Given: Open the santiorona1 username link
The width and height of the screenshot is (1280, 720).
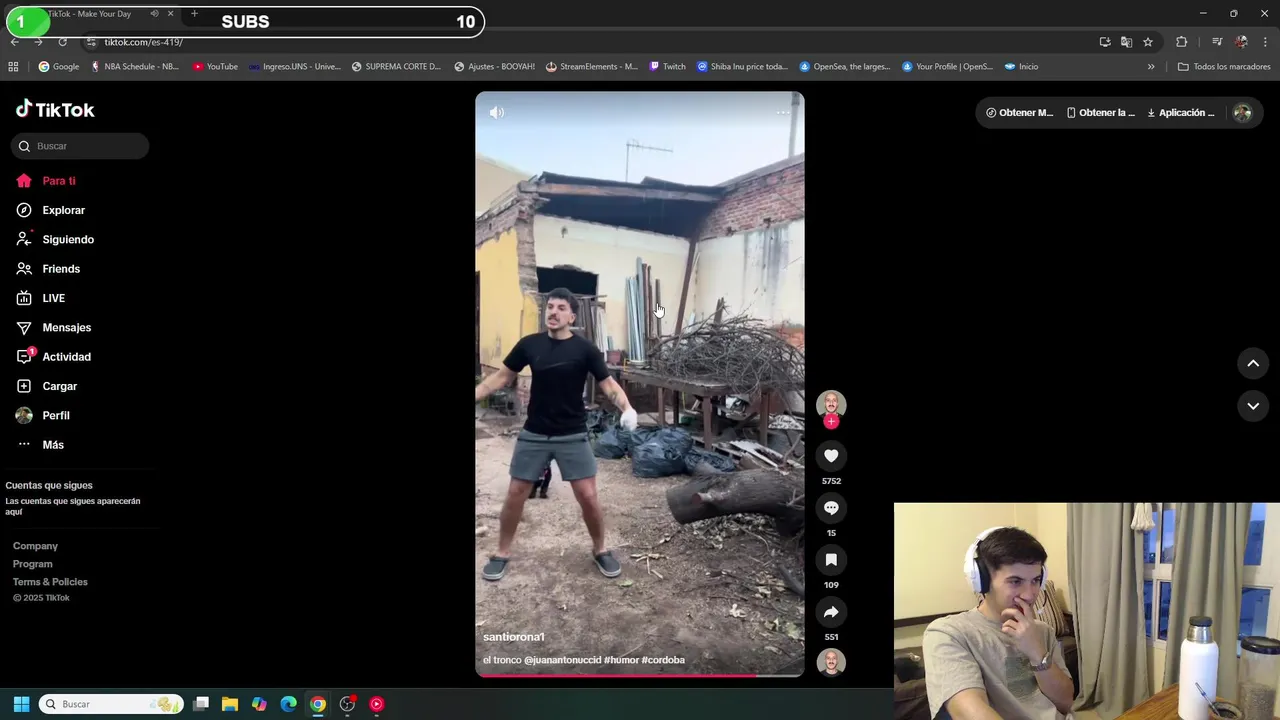Looking at the screenshot, I should tap(514, 637).
